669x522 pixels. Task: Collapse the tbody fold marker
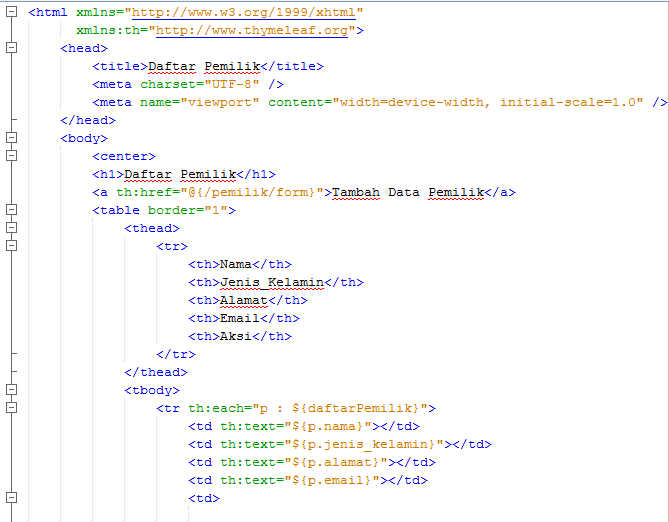(12, 390)
